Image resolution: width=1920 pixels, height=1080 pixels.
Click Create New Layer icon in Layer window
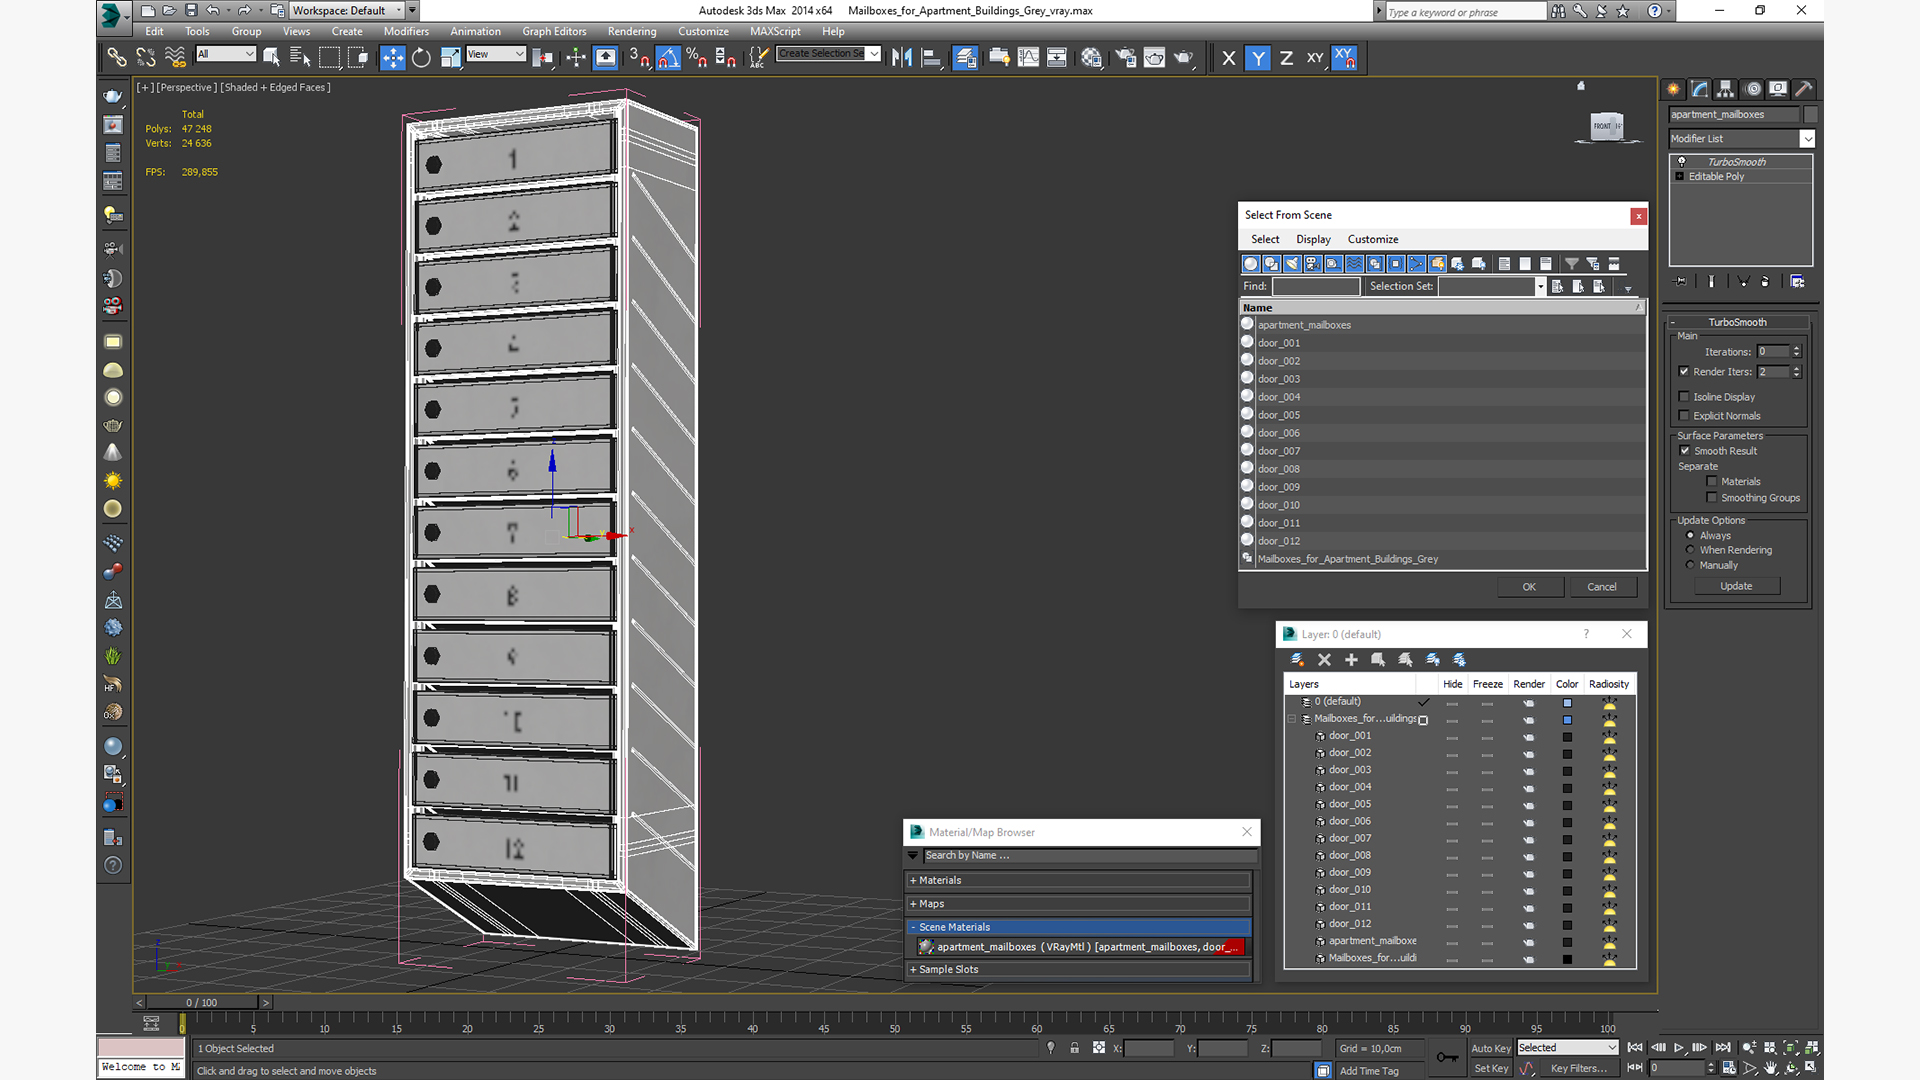tap(1298, 660)
